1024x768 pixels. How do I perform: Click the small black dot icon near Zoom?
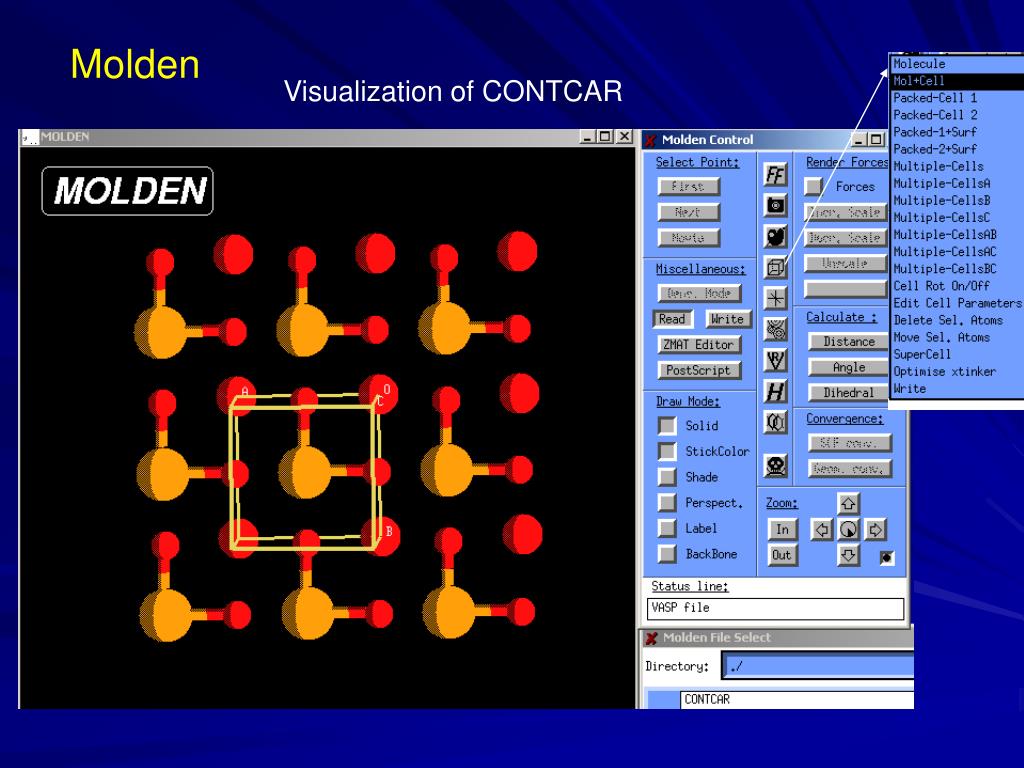pos(886,558)
